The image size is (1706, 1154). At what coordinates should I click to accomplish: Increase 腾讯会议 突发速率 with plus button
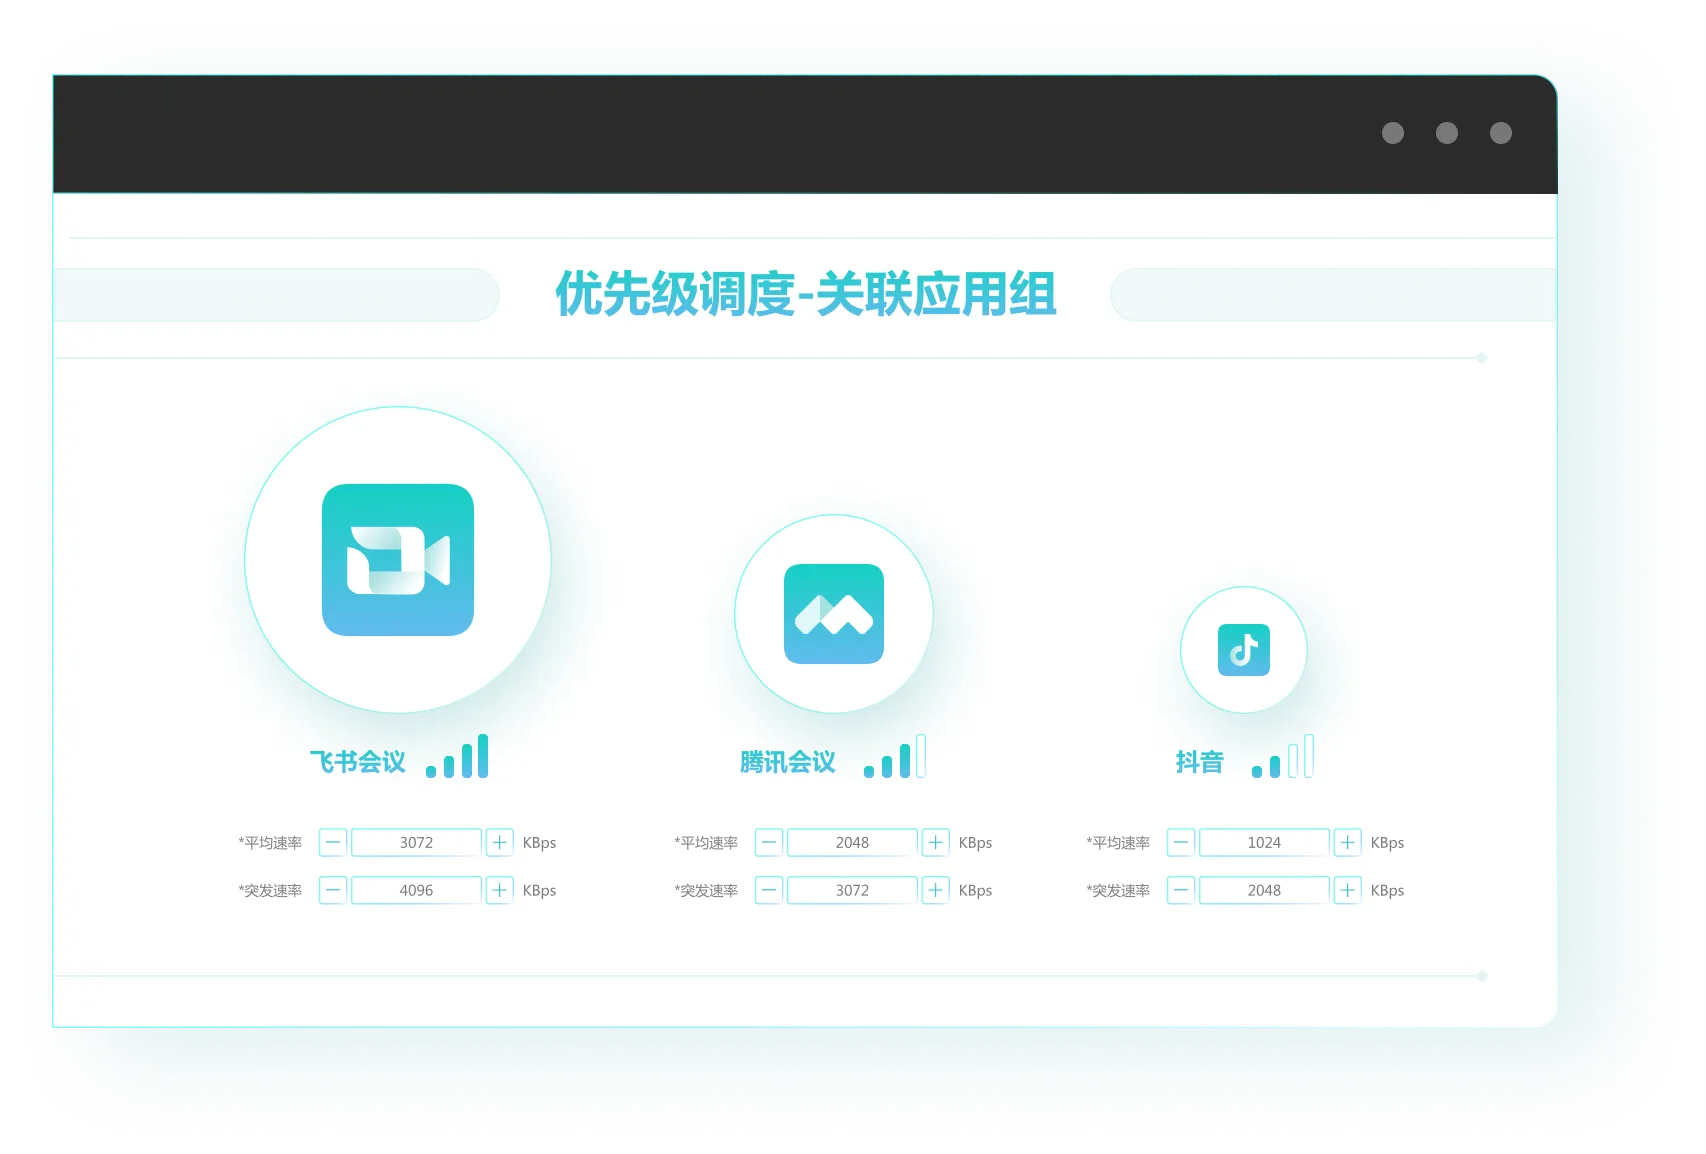coord(936,890)
